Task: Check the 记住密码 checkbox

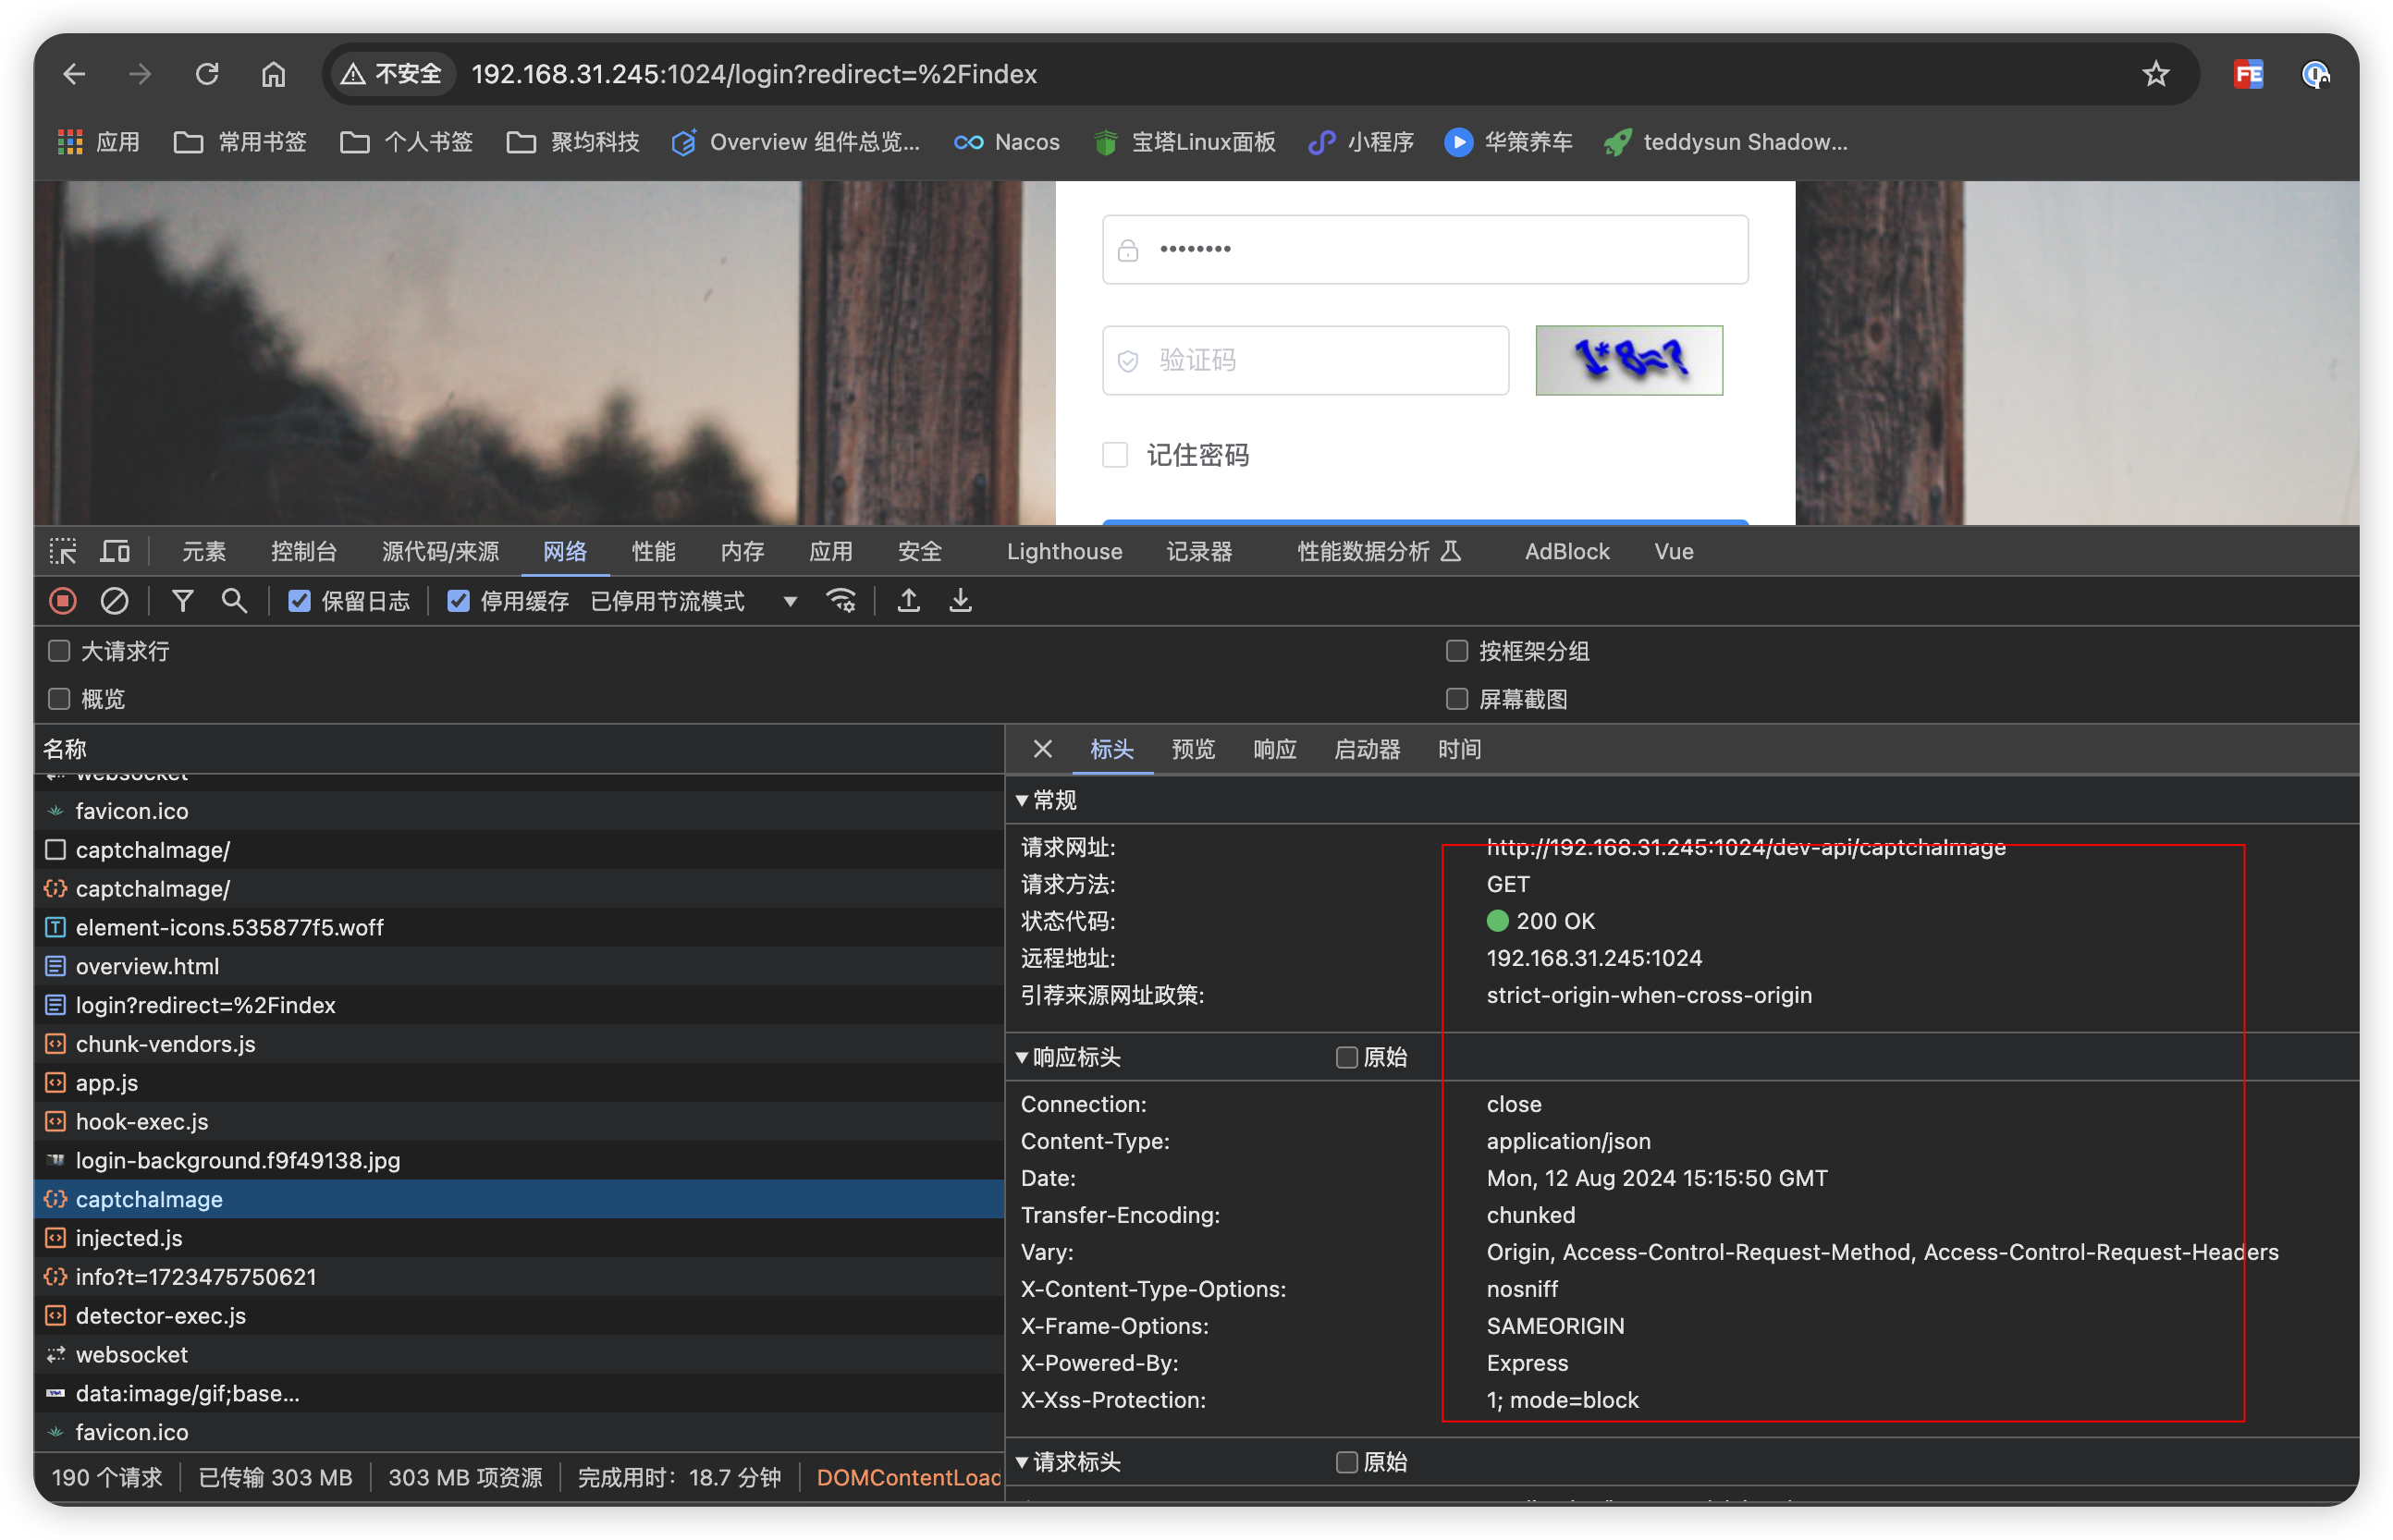Action: pos(1115,455)
